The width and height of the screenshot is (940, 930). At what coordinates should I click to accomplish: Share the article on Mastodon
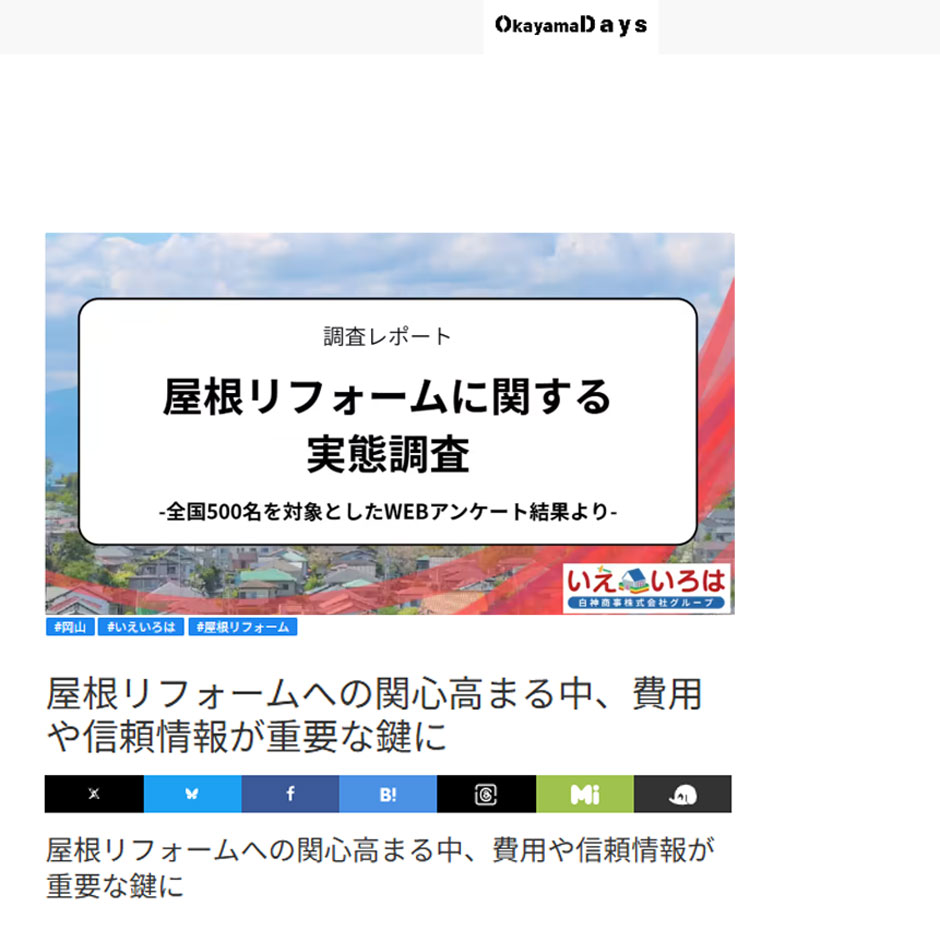tap(682, 794)
